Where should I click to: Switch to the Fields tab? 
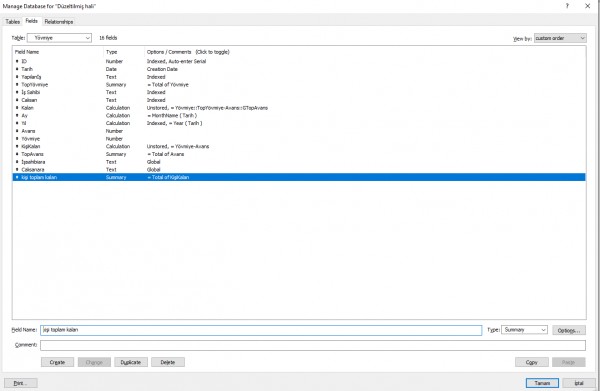pos(32,21)
